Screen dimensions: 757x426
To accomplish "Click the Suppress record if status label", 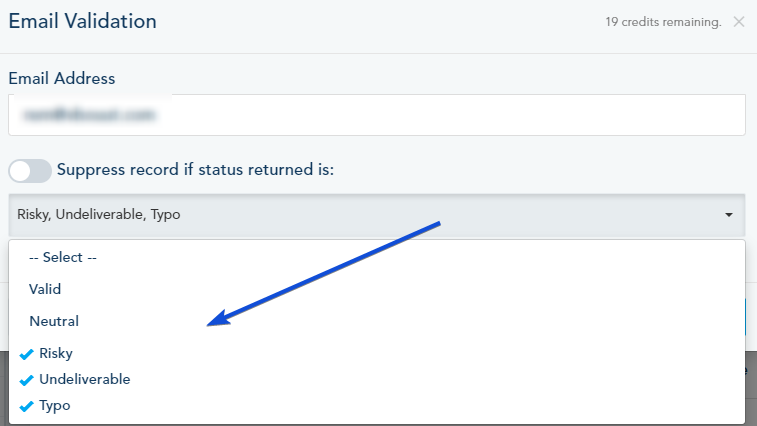I will 195,170.
